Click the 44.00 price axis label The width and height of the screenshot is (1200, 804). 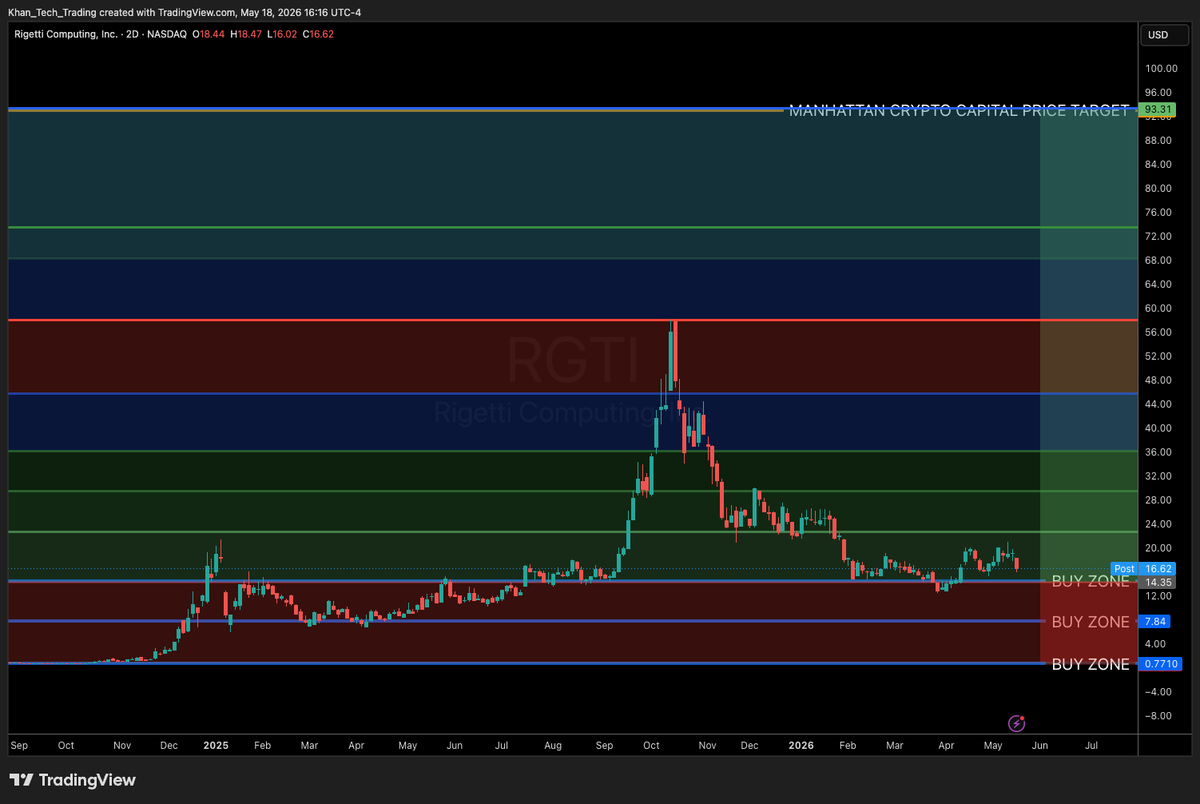[1158, 404]
